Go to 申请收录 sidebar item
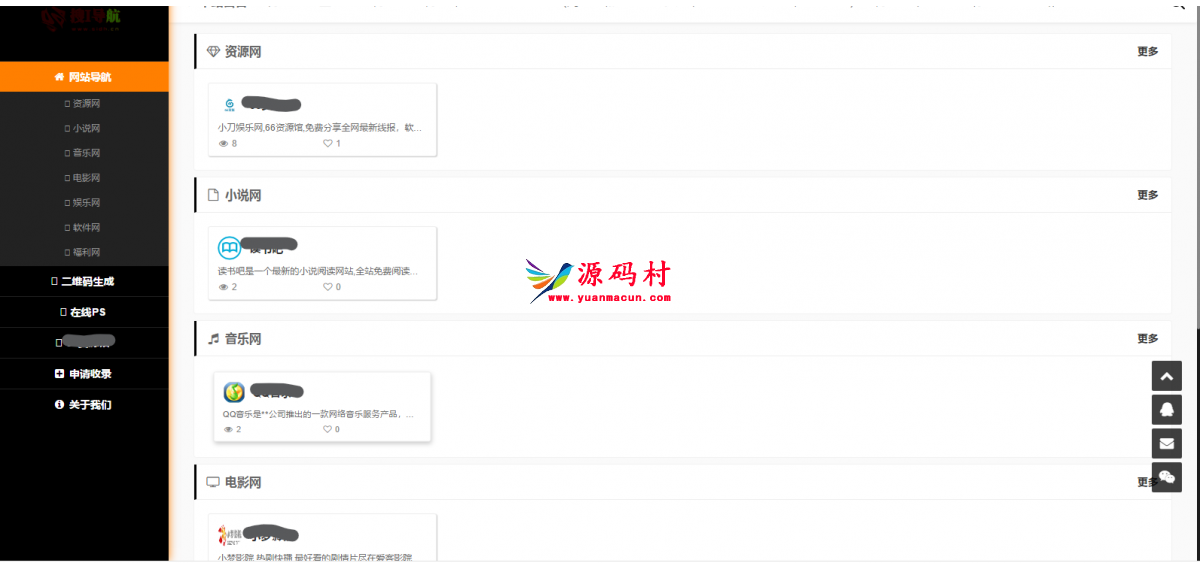 tap(84, 374)
